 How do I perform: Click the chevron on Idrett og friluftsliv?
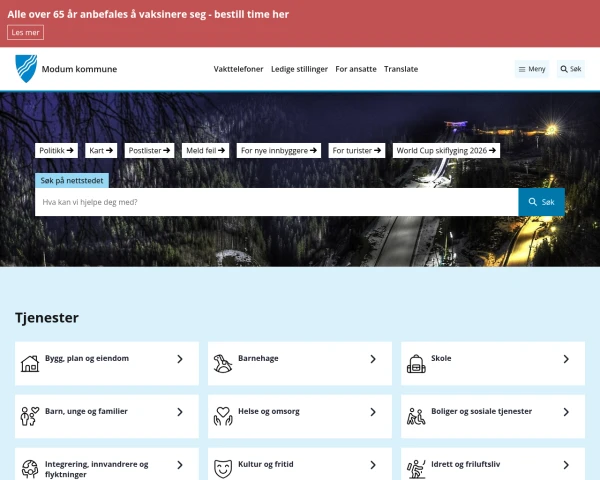coord(566,465)
